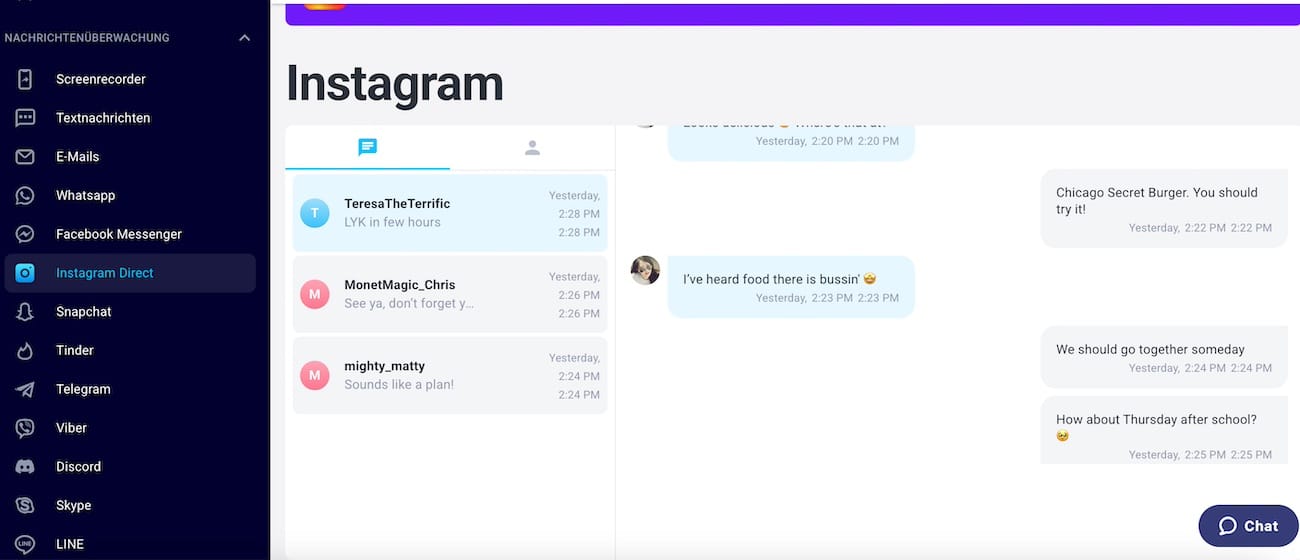Click the Nachrichtenüberwachung section label
The height and width of the screenshot is (560, 1300).
87,38
